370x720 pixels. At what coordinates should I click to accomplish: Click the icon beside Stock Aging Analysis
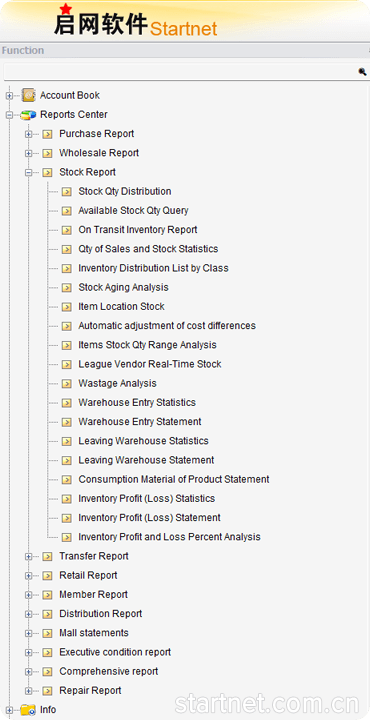point(67,287)
